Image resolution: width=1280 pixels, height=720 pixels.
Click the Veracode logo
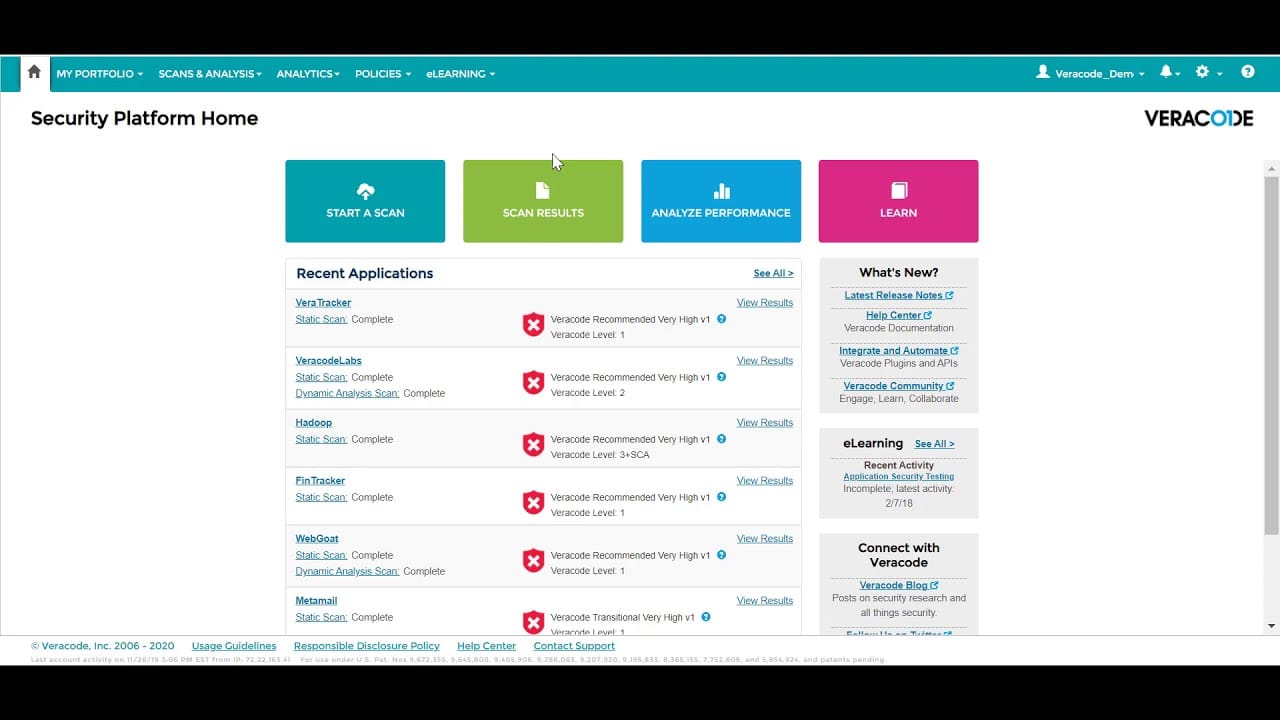1198,118
